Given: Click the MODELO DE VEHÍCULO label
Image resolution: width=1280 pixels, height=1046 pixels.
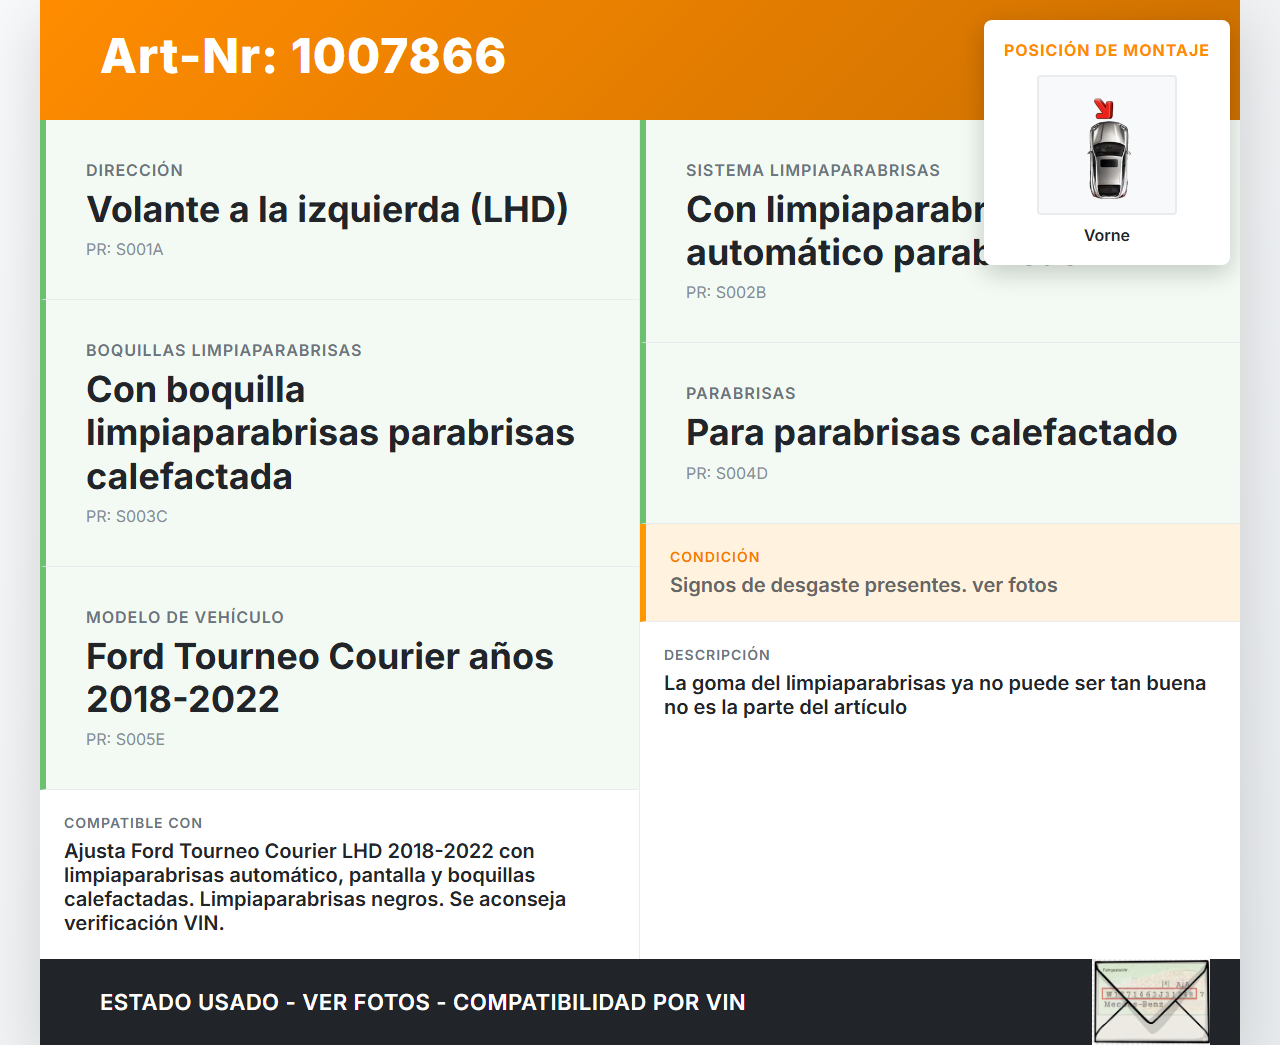Looking at the screenshot, I should click(x=185, y=617).
